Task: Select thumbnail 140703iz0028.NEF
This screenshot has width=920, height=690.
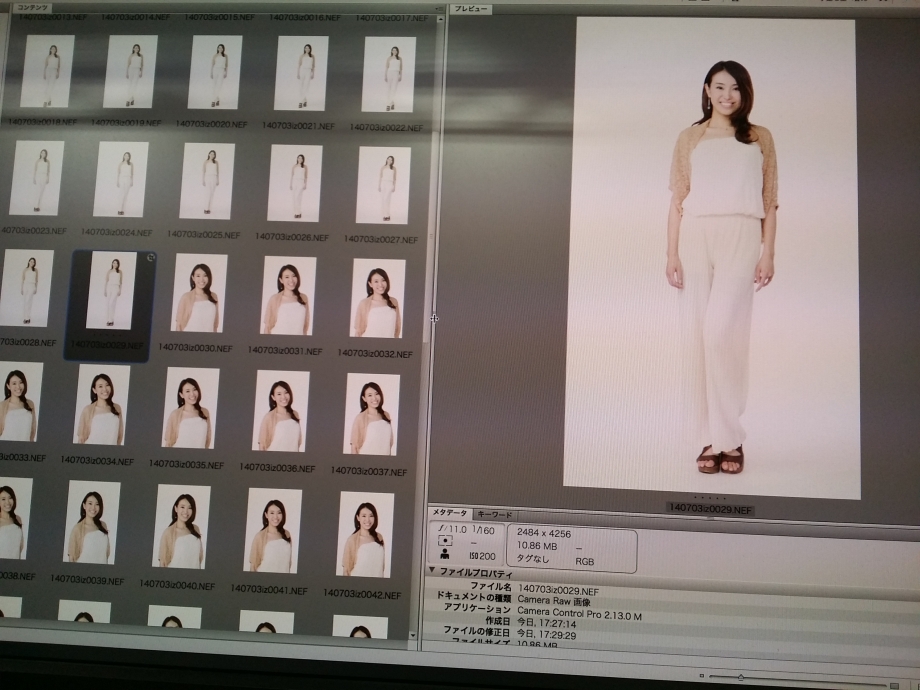Action: (x=26, y=288)
